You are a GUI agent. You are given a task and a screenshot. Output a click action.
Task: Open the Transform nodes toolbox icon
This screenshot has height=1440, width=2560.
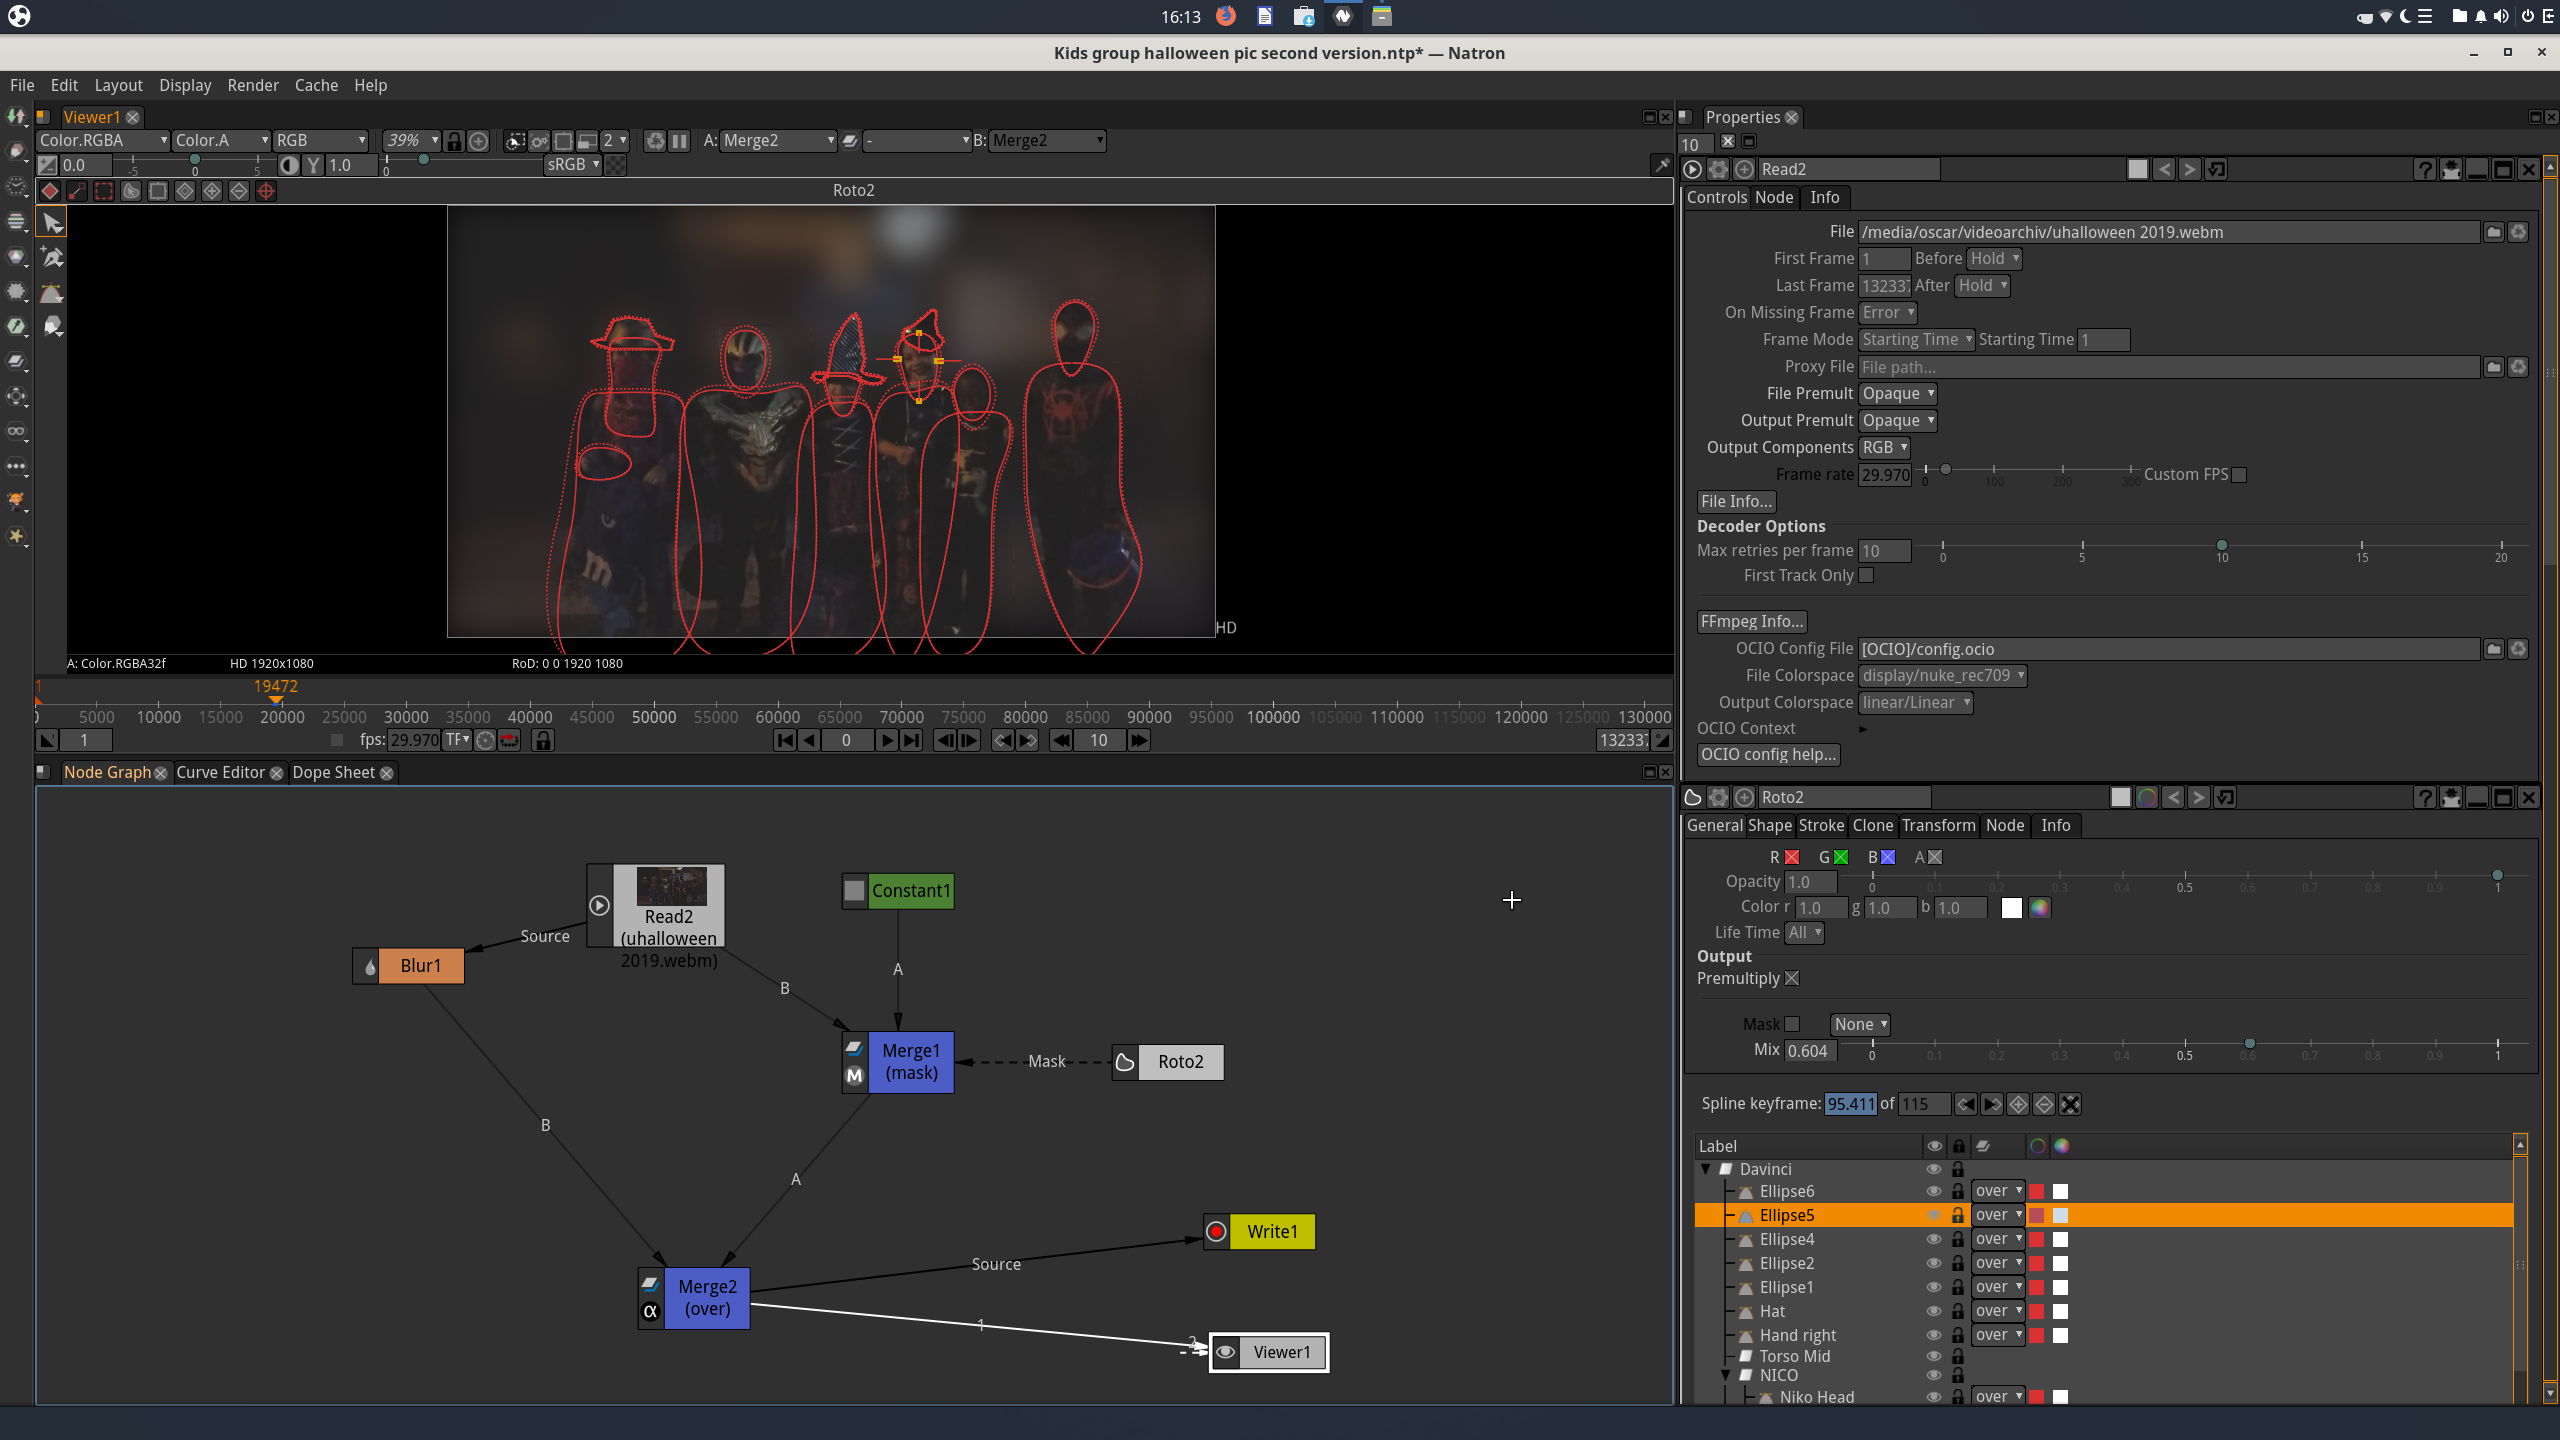coord(17,396)
